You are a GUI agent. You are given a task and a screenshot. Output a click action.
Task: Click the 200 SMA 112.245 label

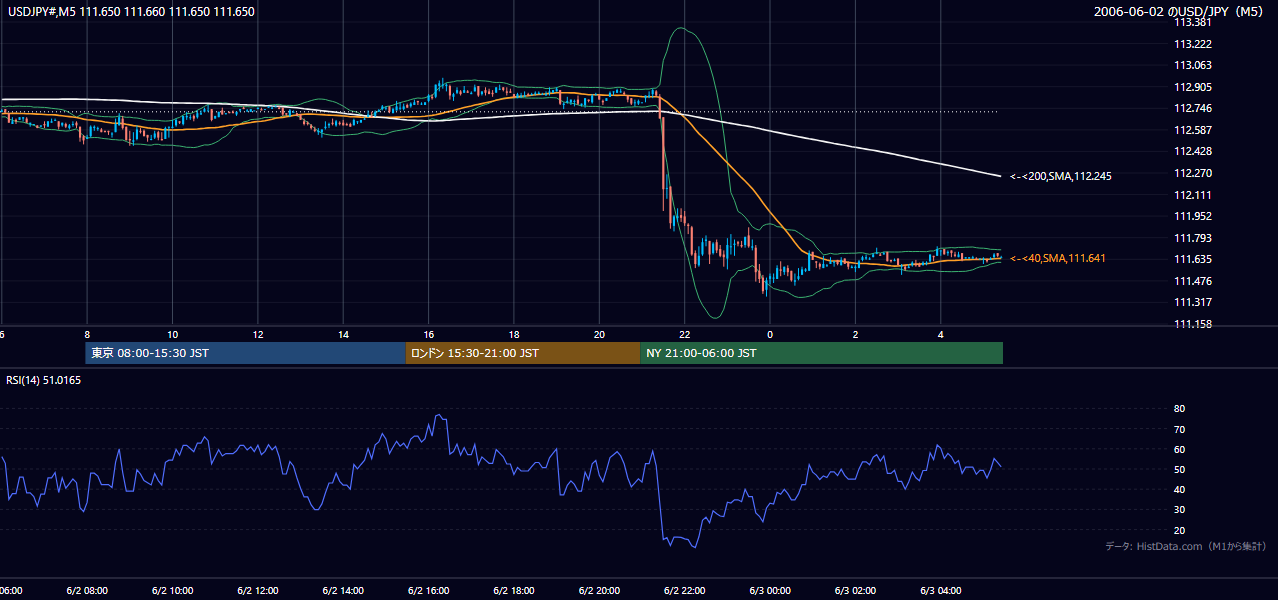[x=1061, y=176]
